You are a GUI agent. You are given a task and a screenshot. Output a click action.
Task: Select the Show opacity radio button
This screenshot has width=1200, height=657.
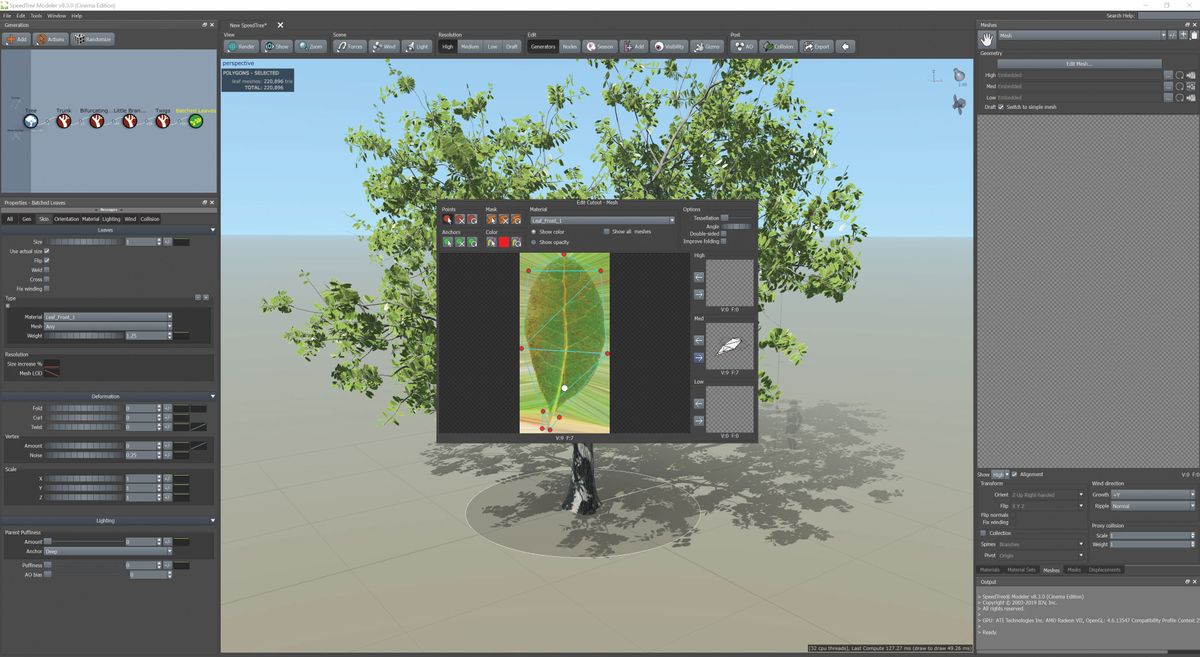533,242
